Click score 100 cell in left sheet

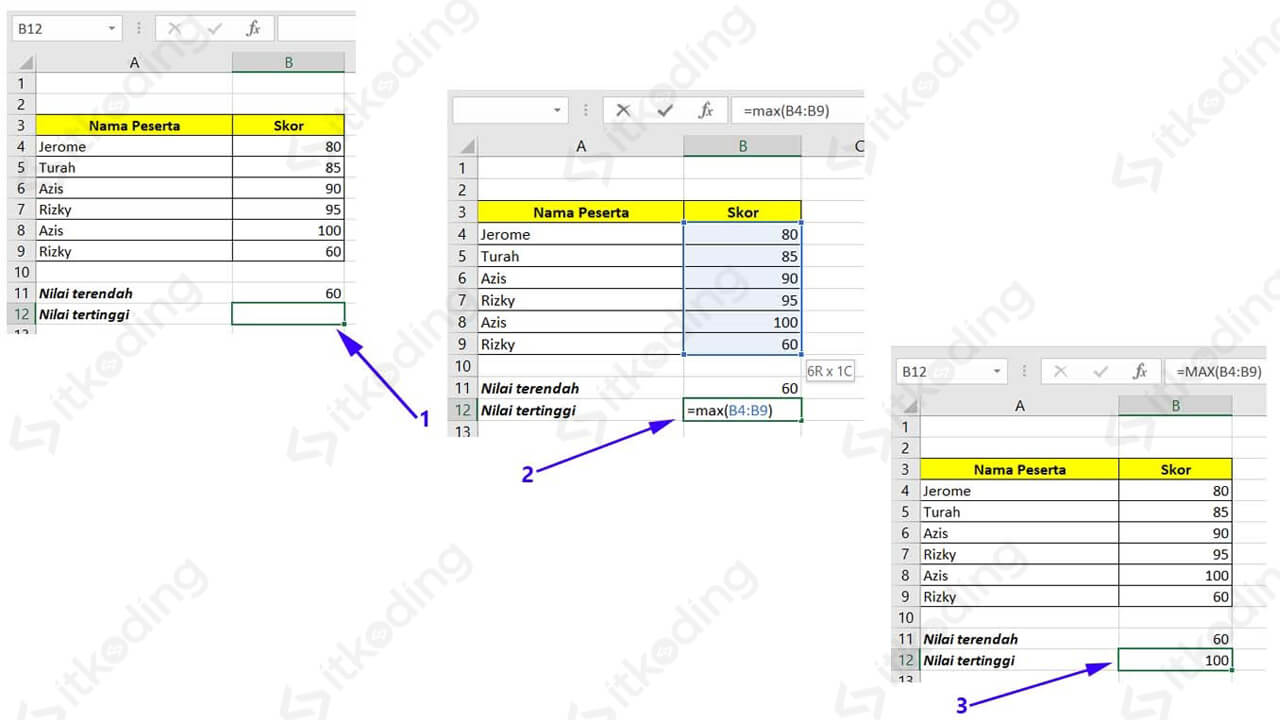288,230
